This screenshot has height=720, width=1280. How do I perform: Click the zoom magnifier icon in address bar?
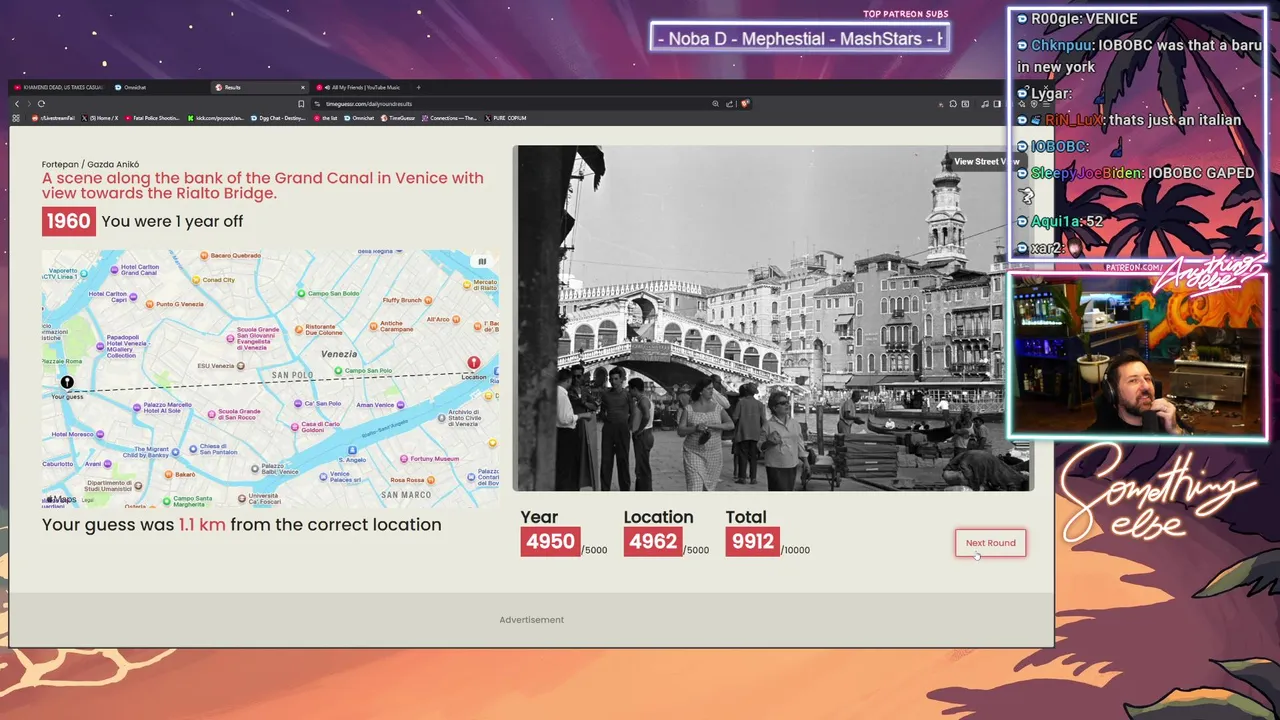pyautogui.click(x=715, y=104)
